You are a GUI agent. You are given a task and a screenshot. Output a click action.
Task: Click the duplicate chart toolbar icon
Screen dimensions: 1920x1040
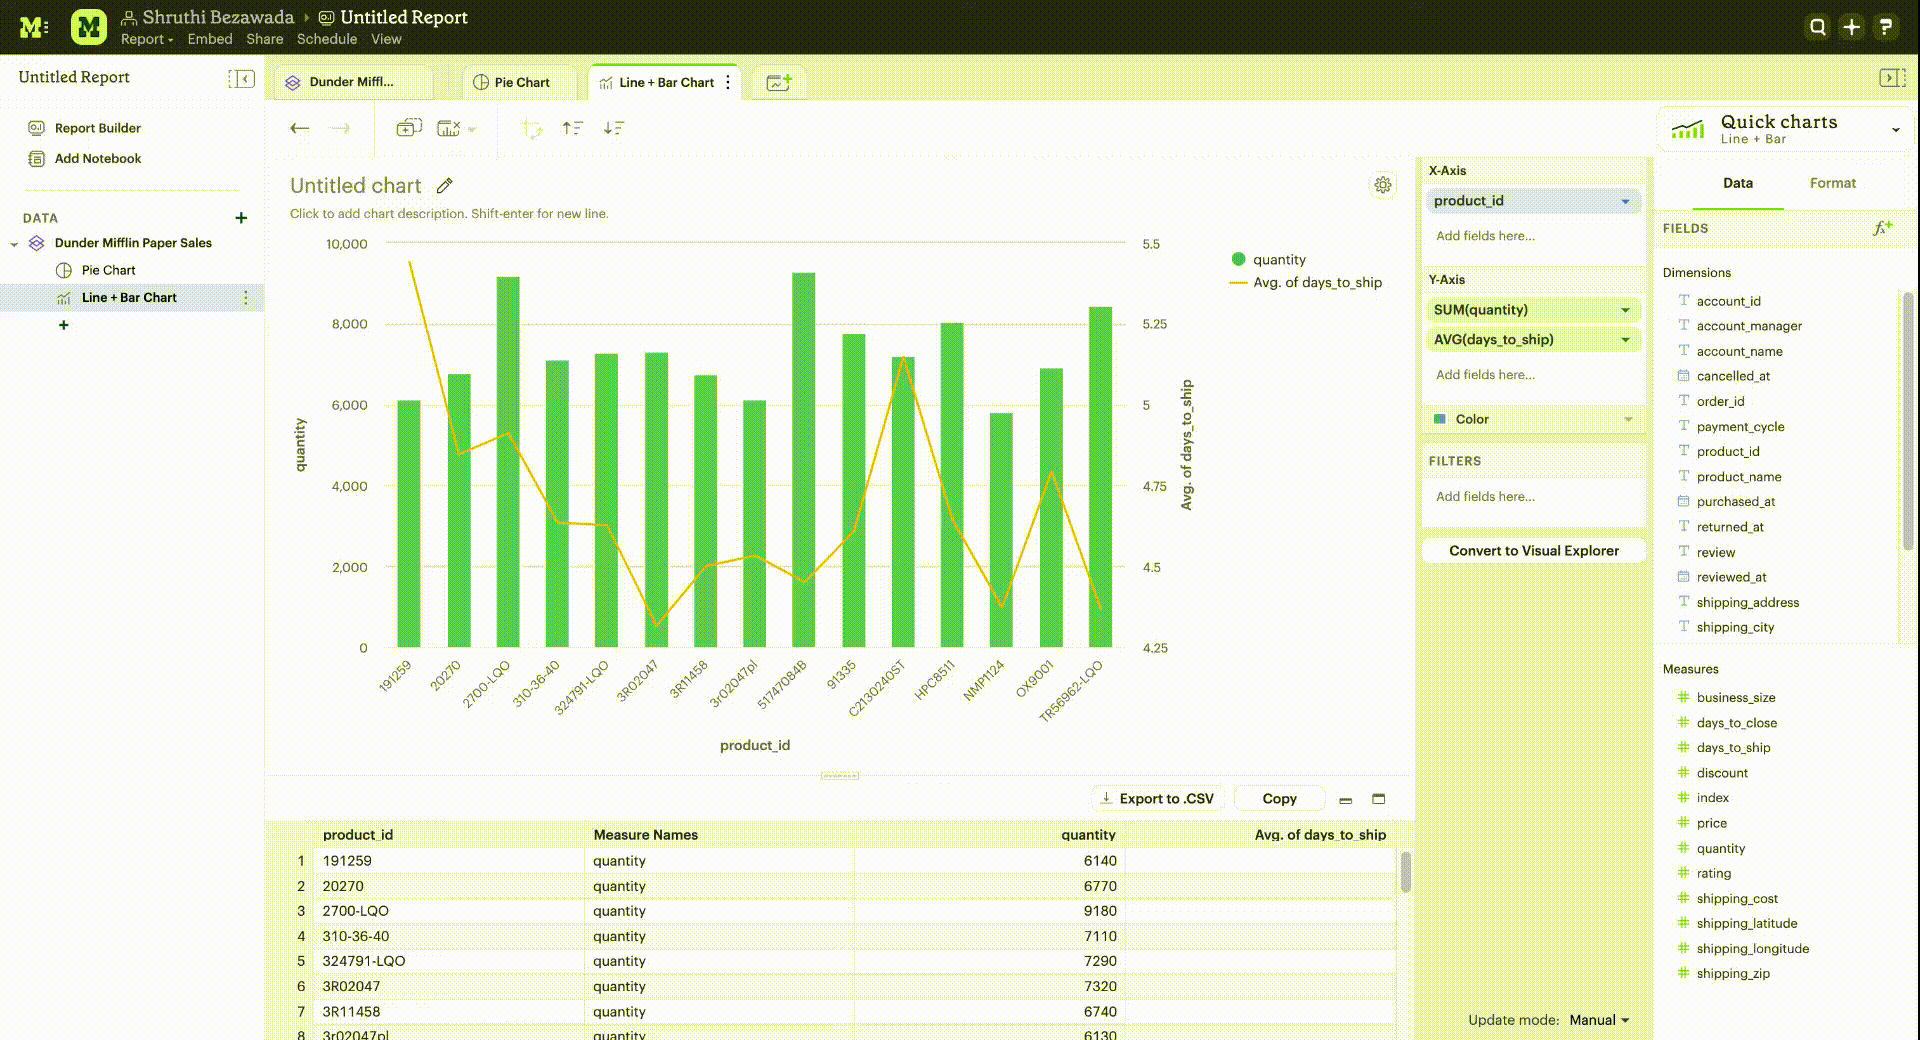408,128
